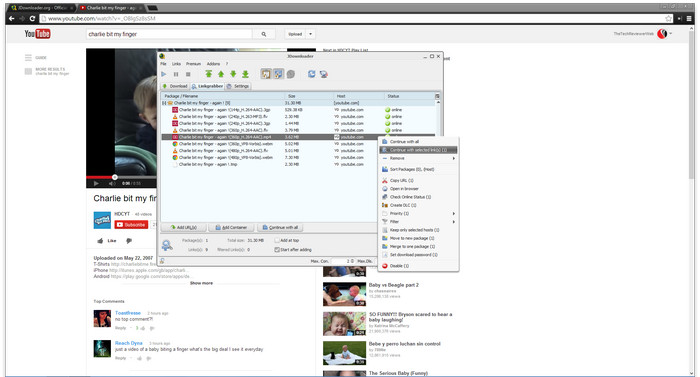Viewport: 700px width, 377px height.
Task: Open Chrome menu icon
Action: tap(689, 18)
